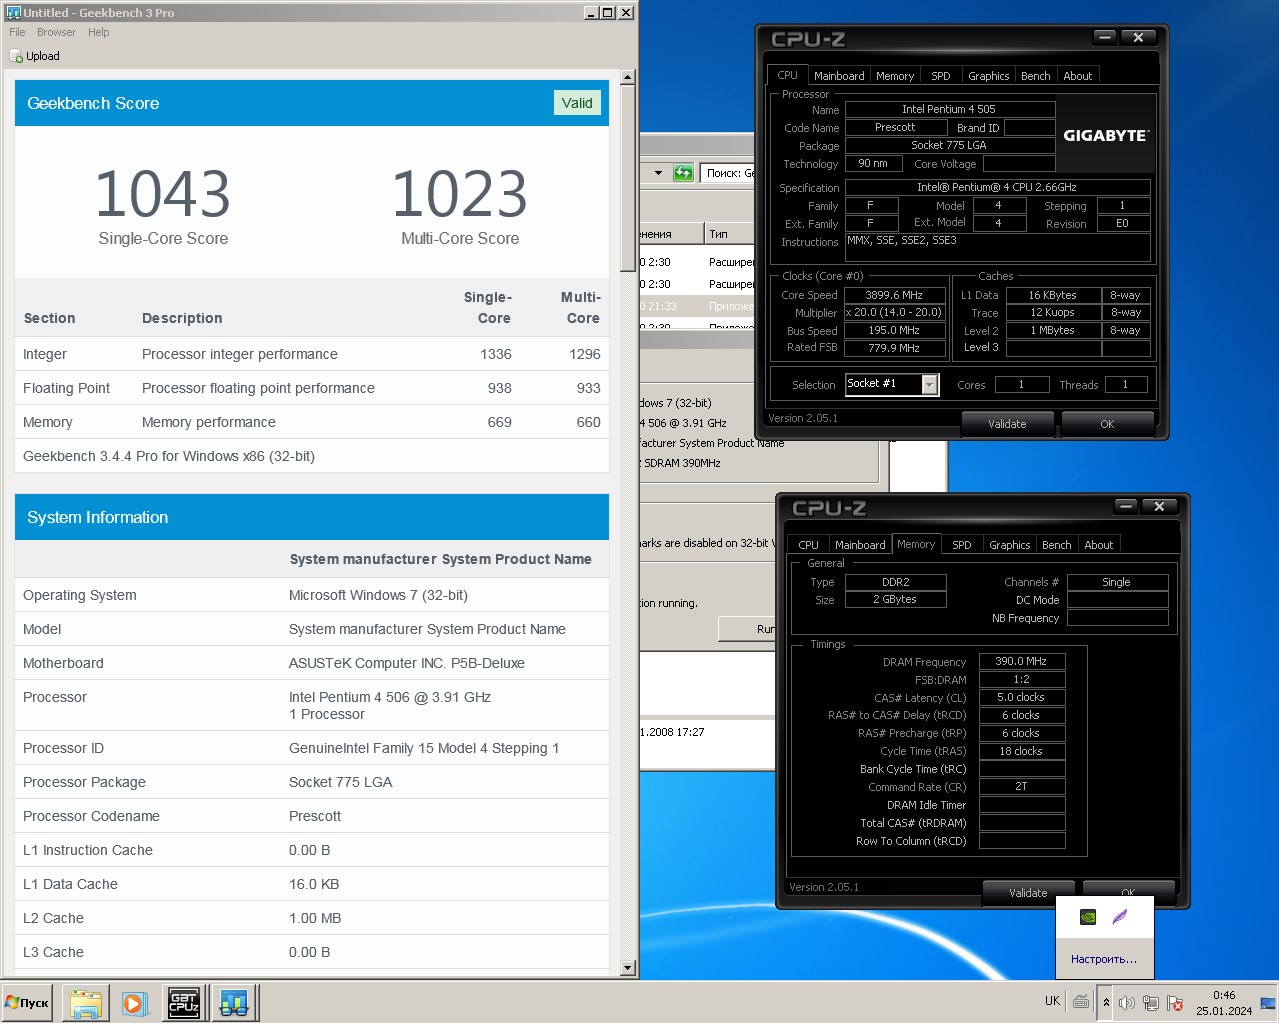Click the Upload label in Geekbench
This screenshot has height=1023, width=1279.
[43, 57]
